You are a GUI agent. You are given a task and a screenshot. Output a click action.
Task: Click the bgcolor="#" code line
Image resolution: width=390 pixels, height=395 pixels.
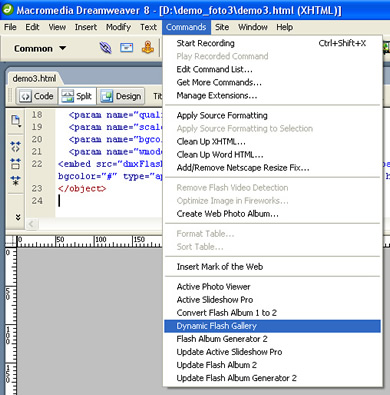click(x=110, y=176)
